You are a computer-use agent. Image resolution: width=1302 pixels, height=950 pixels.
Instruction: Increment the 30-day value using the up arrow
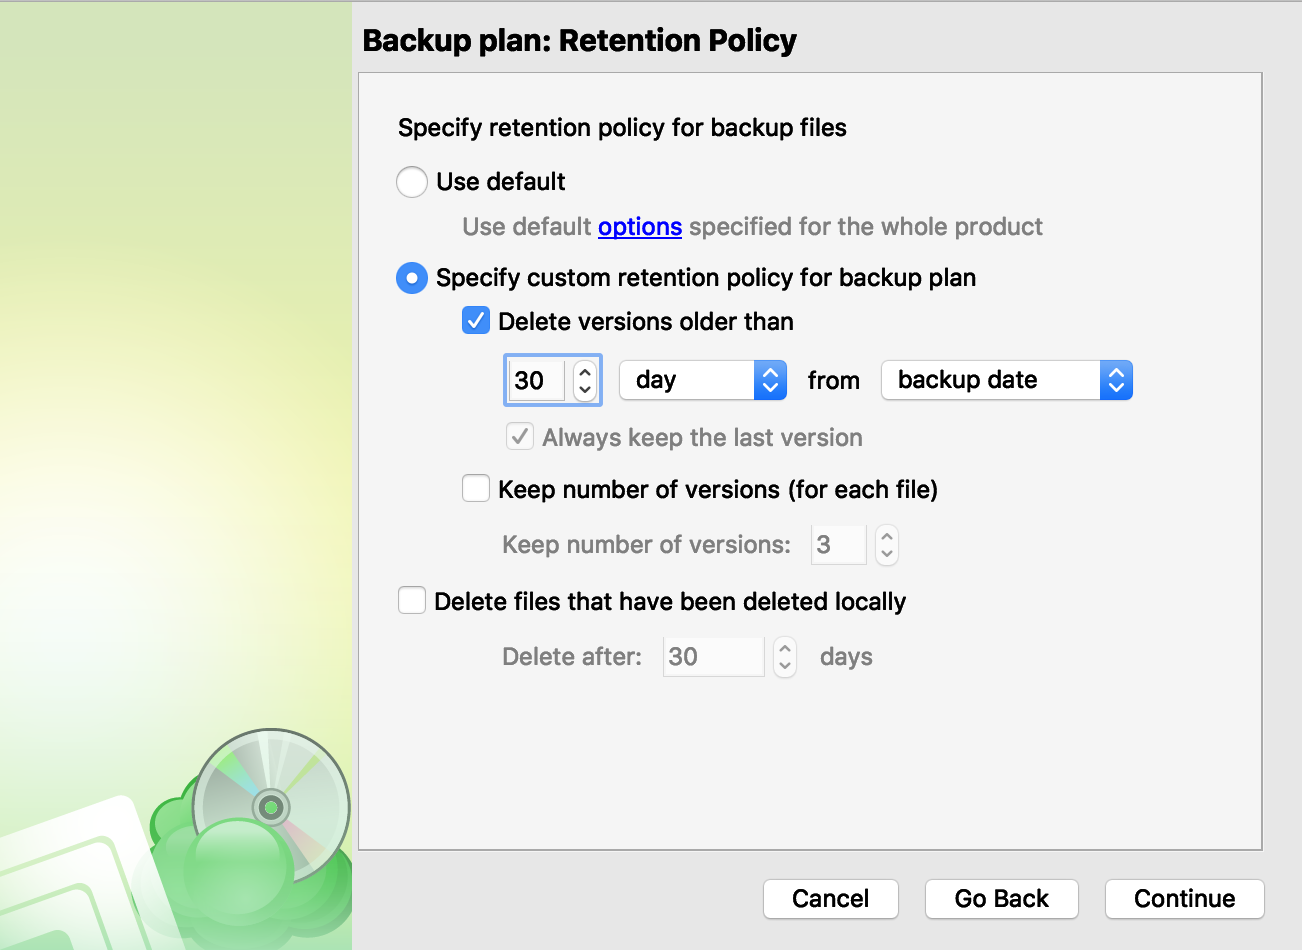pyautogui.click(x=585, y=373)
